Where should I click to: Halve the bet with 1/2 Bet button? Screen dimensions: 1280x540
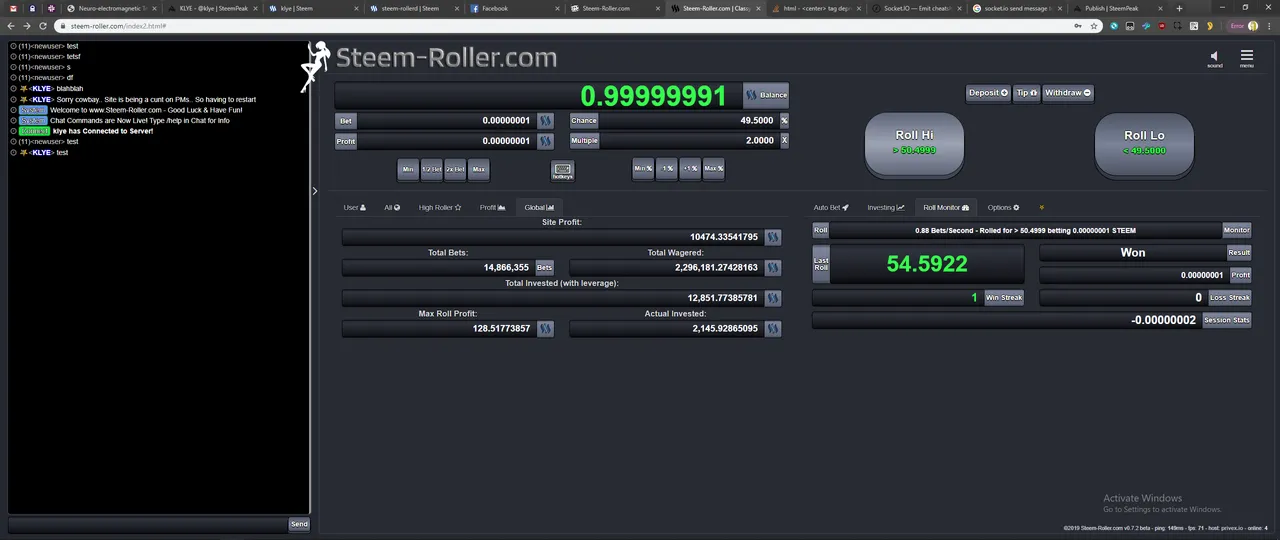pos(432,169)
